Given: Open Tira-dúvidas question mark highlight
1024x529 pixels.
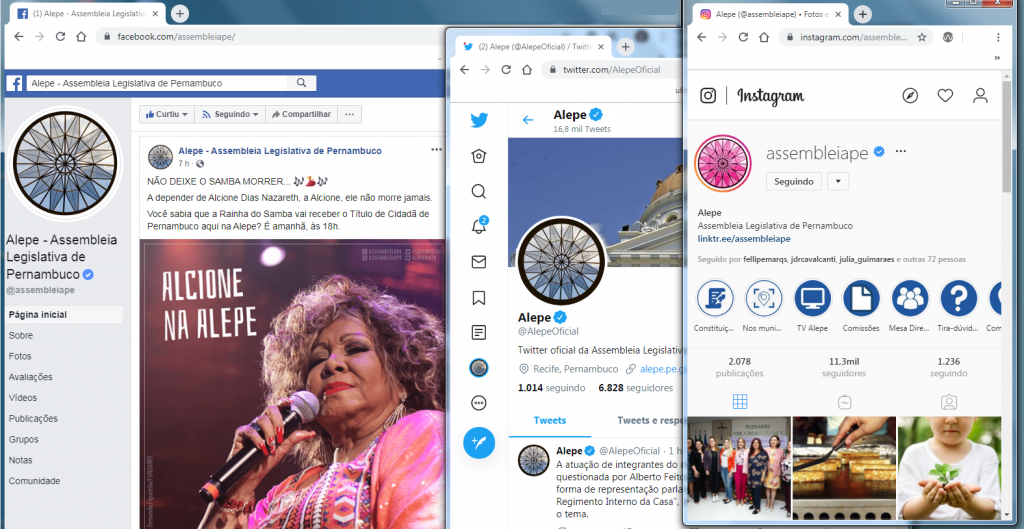Looking at the screenshot, I should 959,298.
